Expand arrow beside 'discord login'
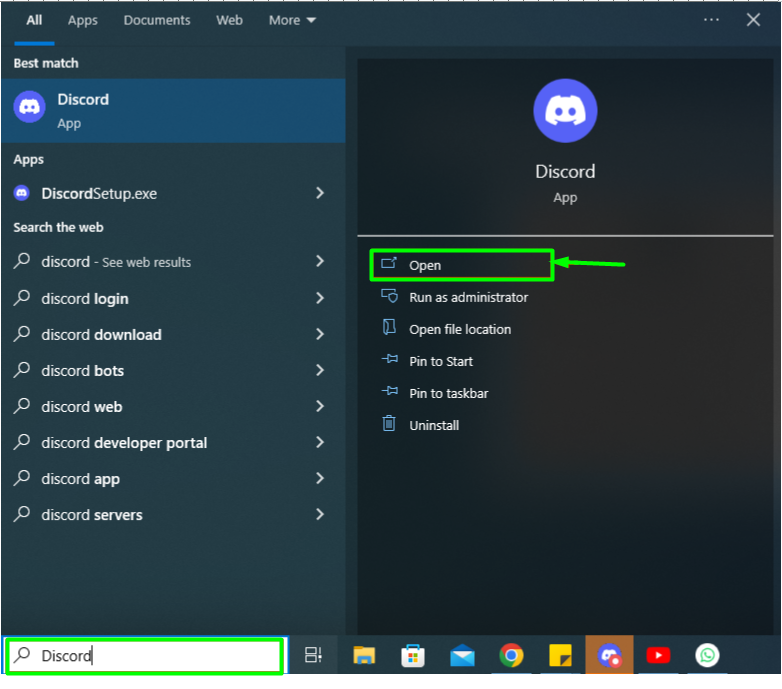 (320, 298)
